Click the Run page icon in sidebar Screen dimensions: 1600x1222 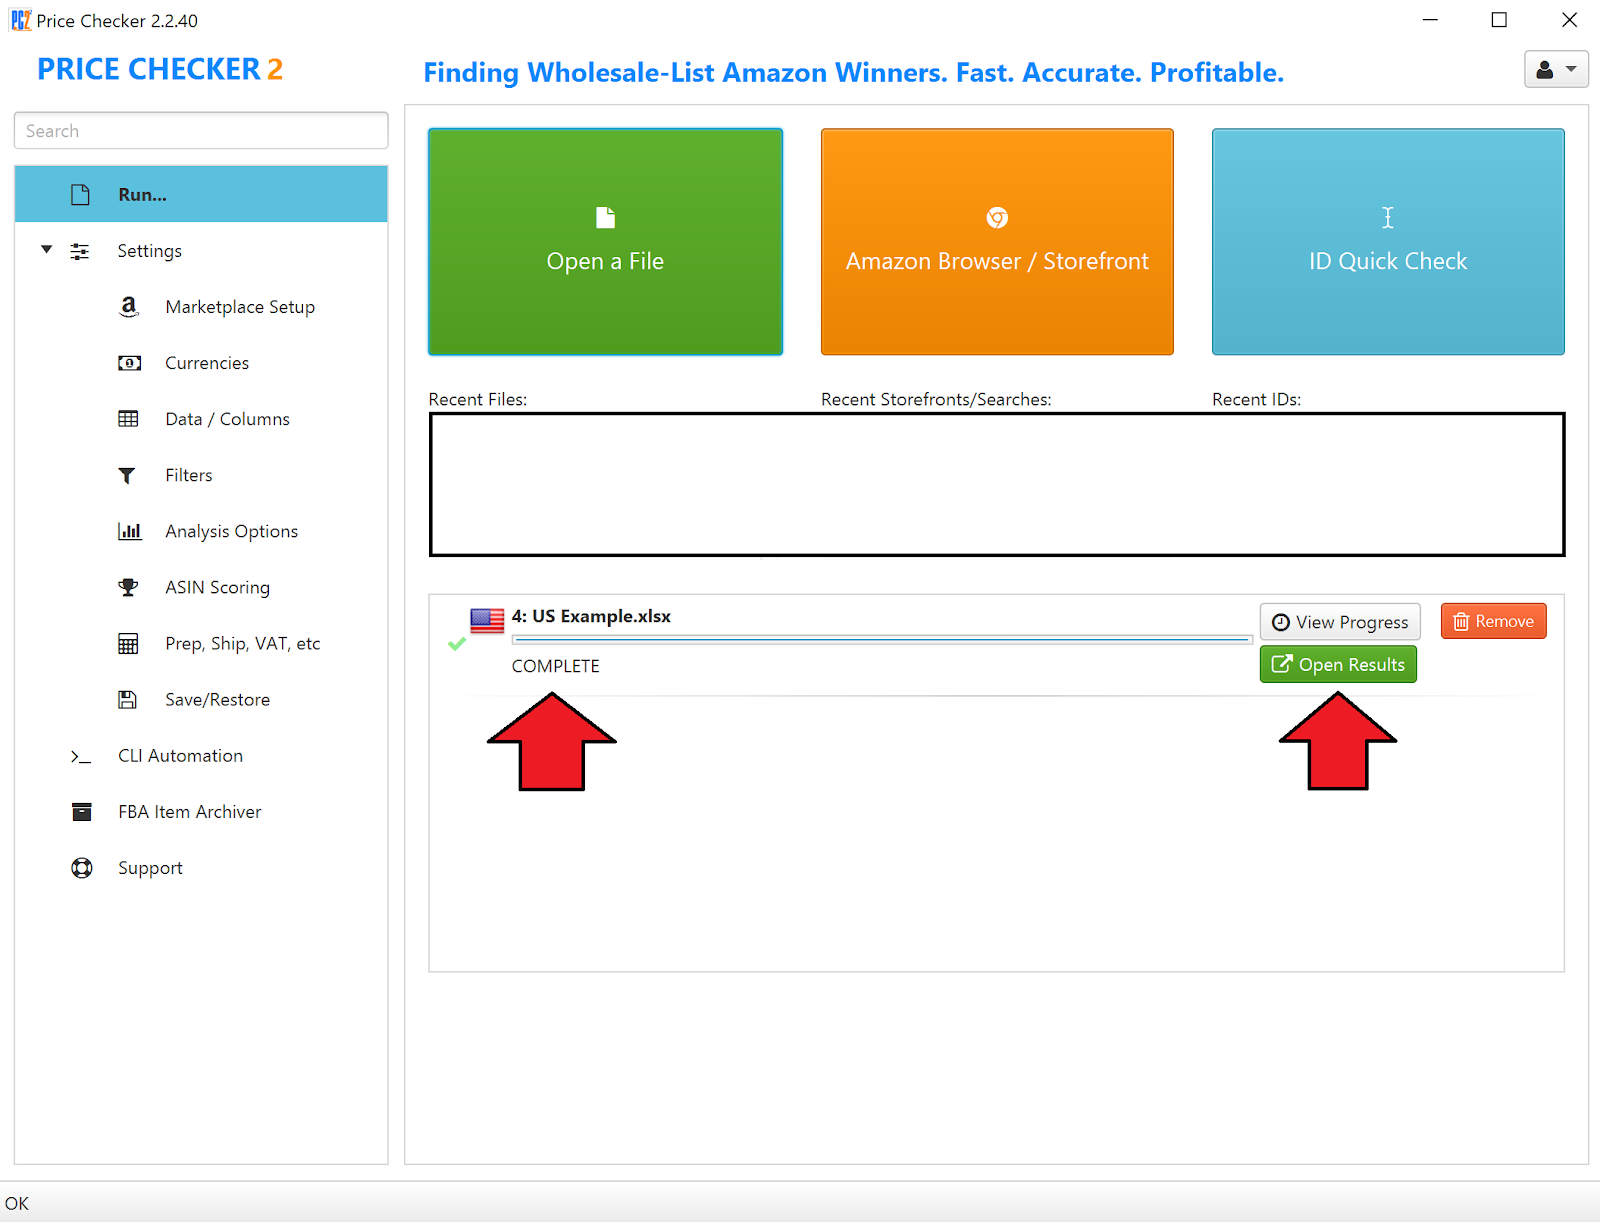tap(81, 195)
